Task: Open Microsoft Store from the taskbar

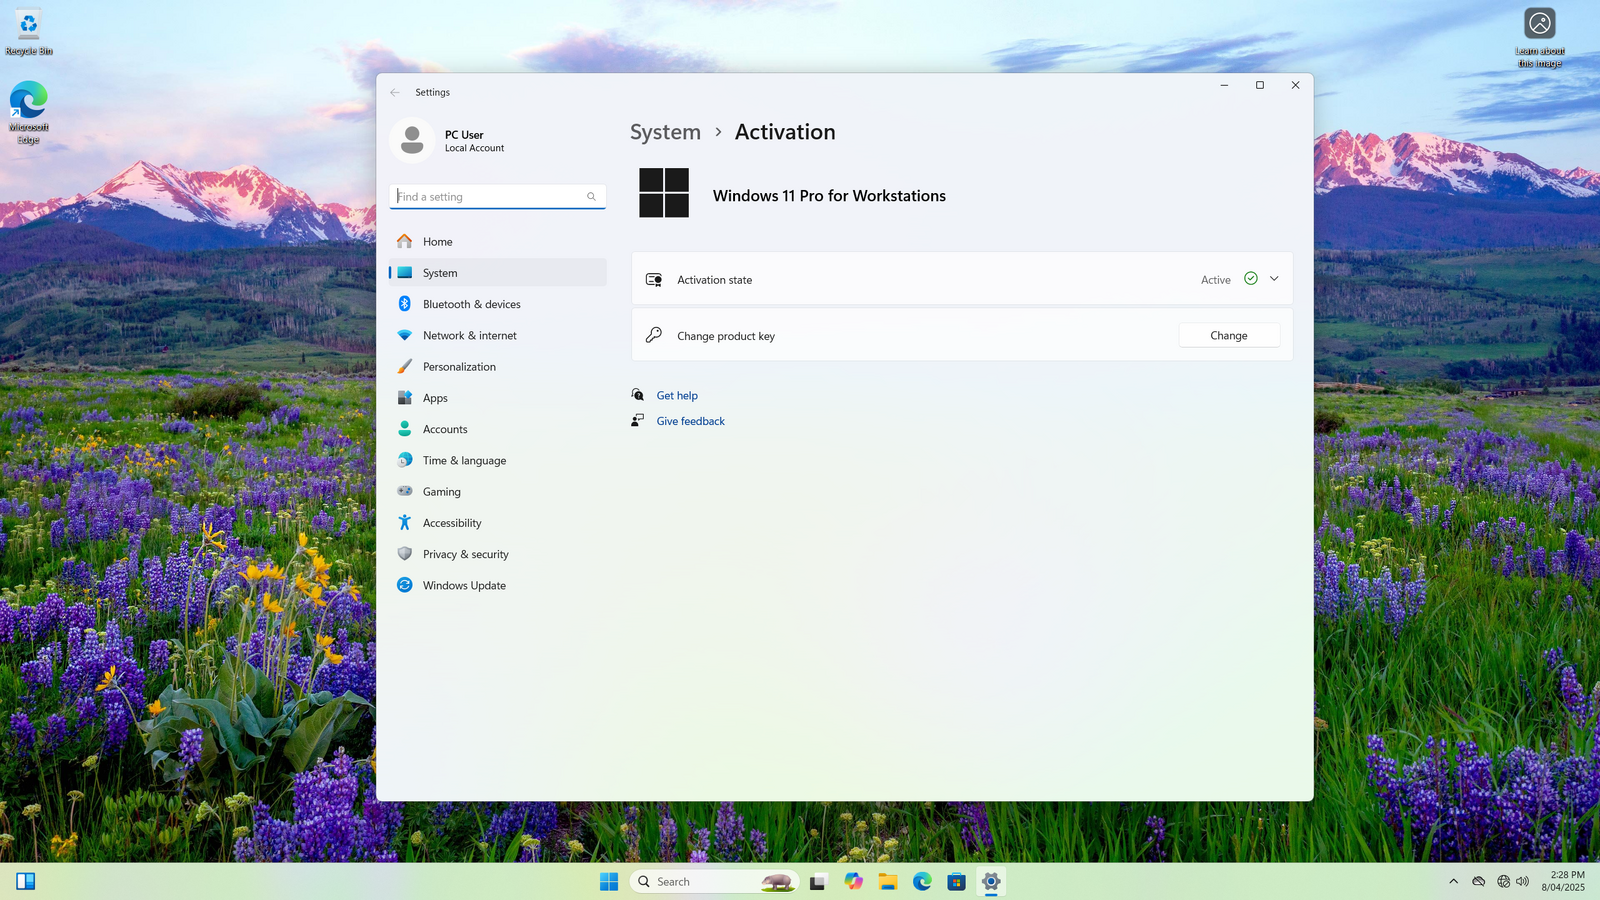Action: [x=957, y=881]
